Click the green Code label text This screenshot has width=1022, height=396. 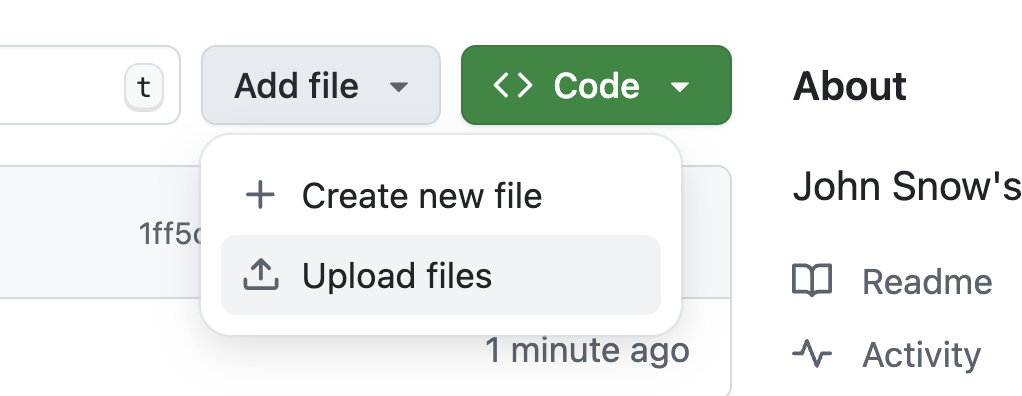(596, 86)
